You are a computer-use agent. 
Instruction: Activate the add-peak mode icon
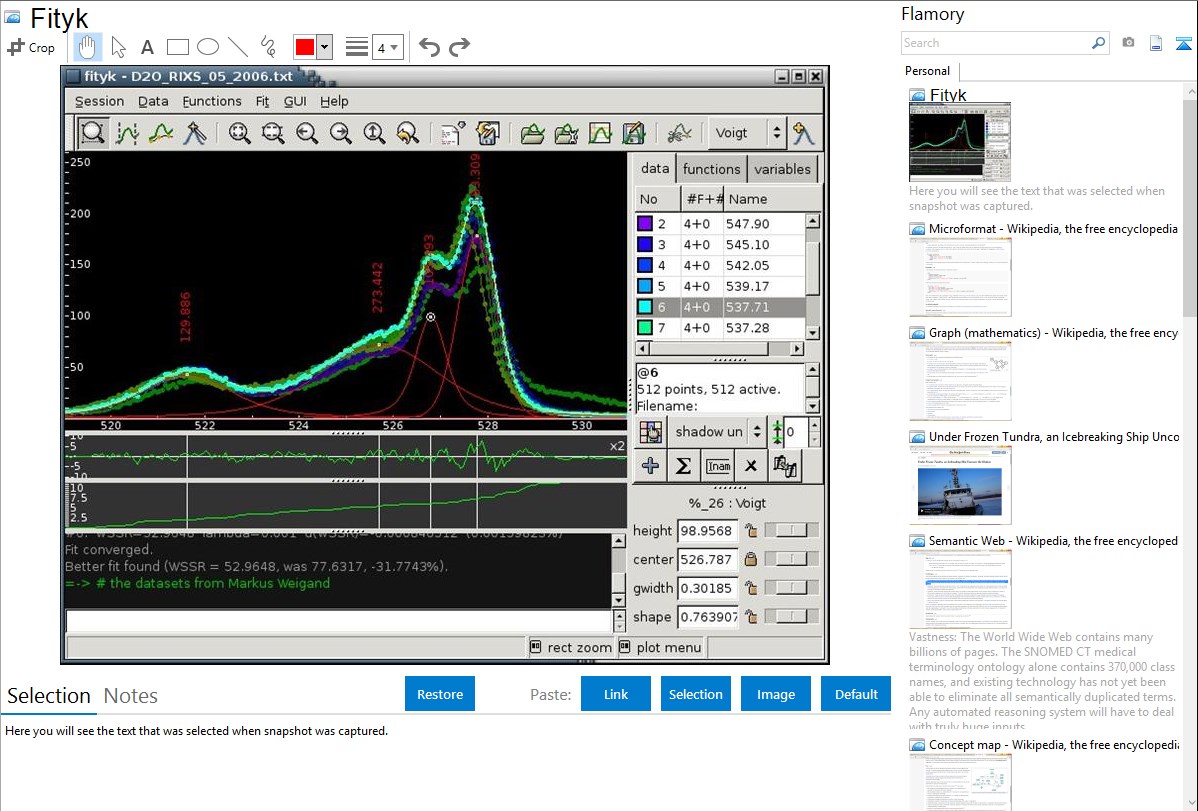pyautogui.click(x=195, y=133)
